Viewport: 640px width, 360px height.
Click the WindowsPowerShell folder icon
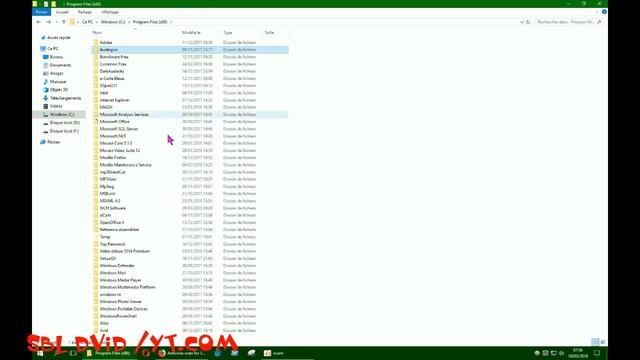(x=96, y=316)
